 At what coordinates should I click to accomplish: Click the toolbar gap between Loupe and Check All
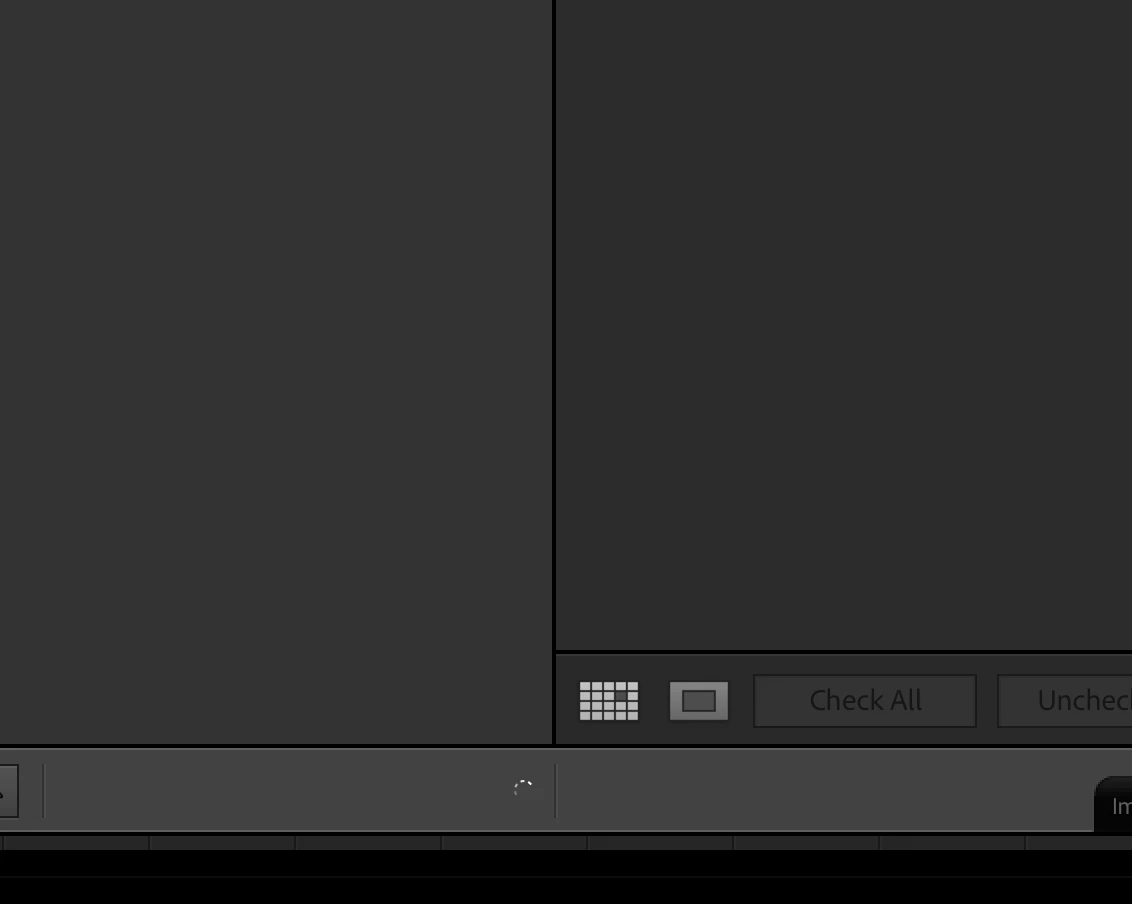(741, 700)
